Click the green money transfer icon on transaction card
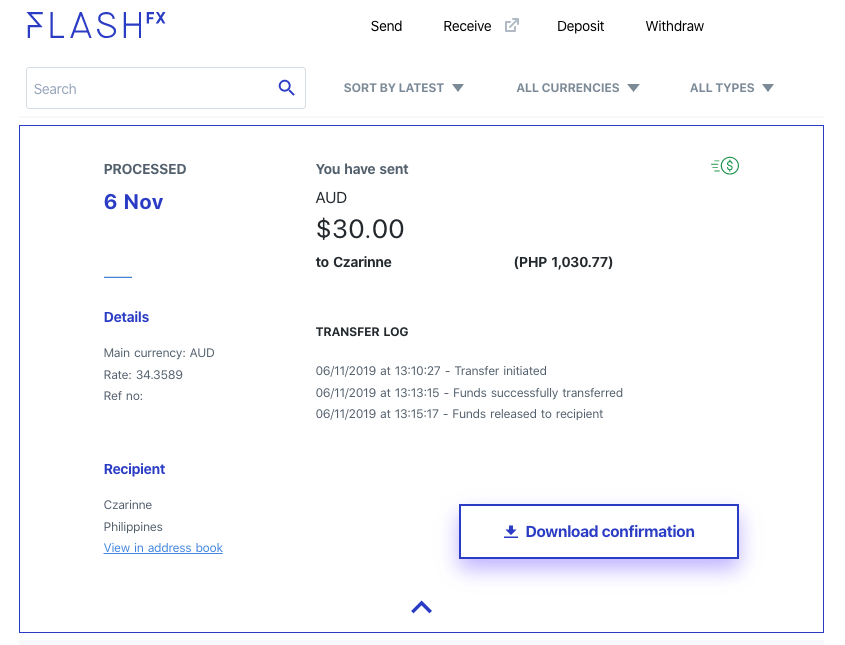This screenshot has width=845, height=645. [x=724, y=165]
